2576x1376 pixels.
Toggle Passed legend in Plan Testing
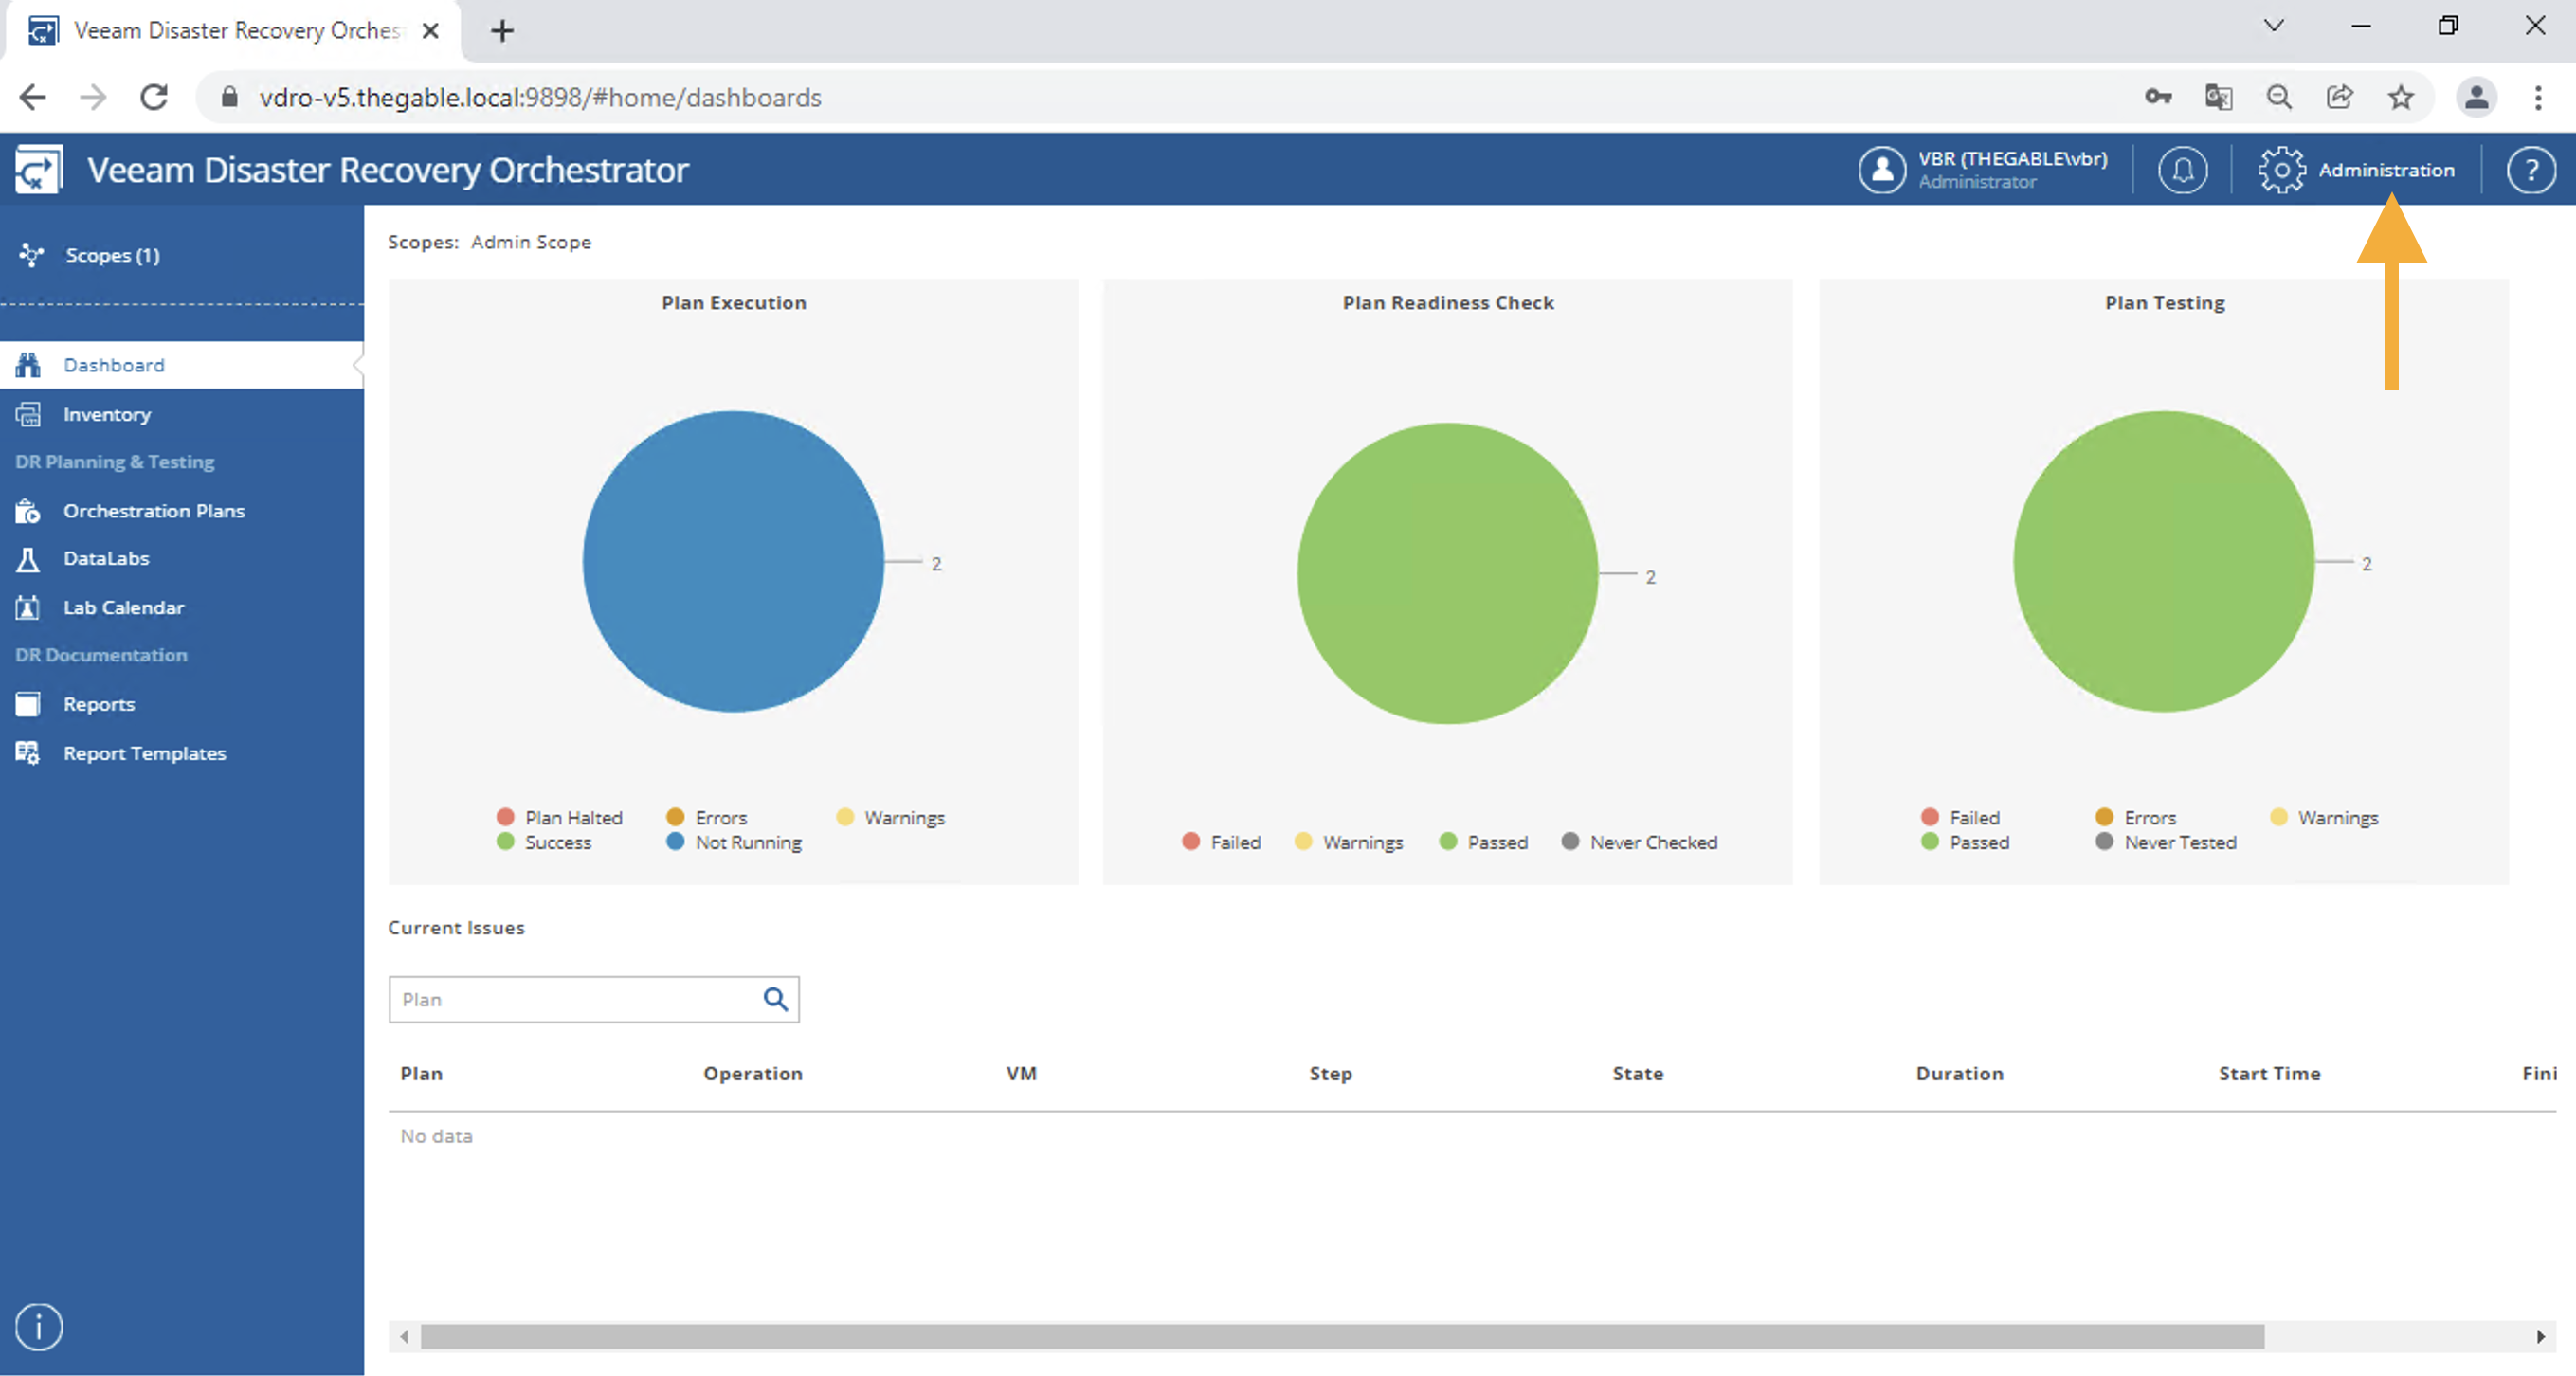tap(1965, 842)
